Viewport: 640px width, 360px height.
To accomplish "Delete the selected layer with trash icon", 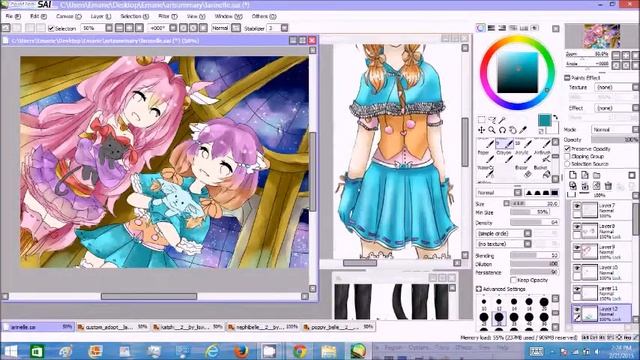I will pyautogui.click(x=608, y=186).
